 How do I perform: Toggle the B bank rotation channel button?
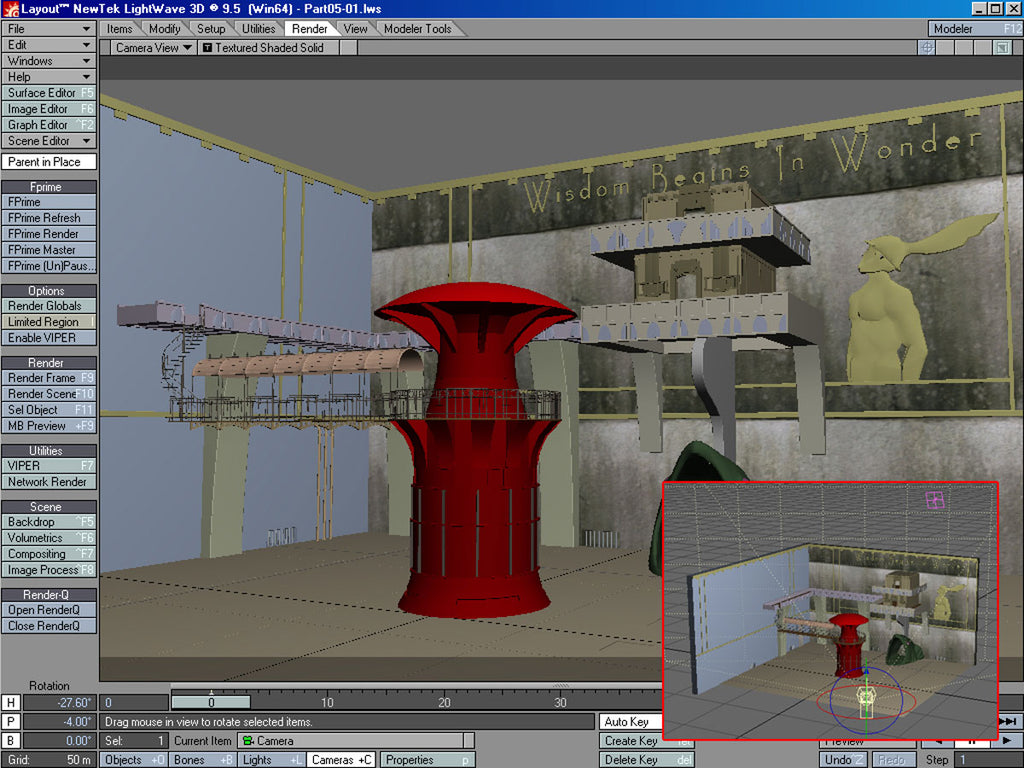(x=10, y=741)
